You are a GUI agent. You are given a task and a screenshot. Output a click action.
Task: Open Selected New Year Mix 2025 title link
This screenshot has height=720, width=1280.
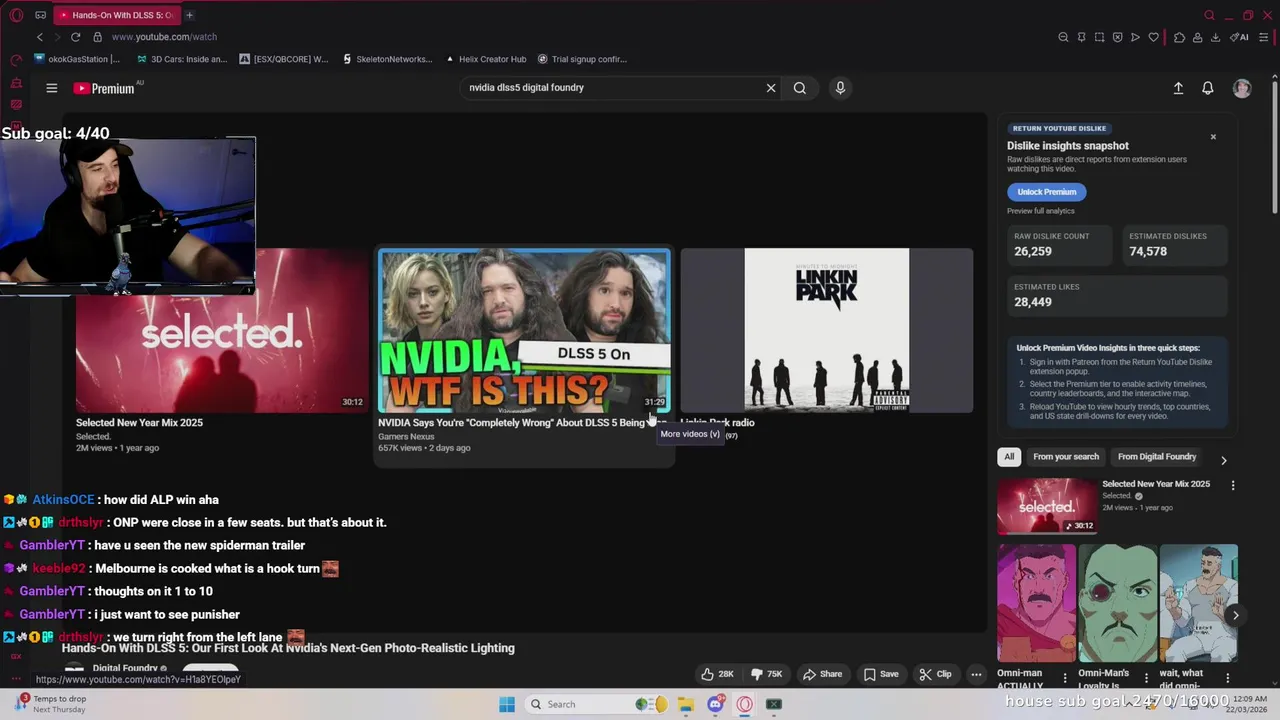139,423
